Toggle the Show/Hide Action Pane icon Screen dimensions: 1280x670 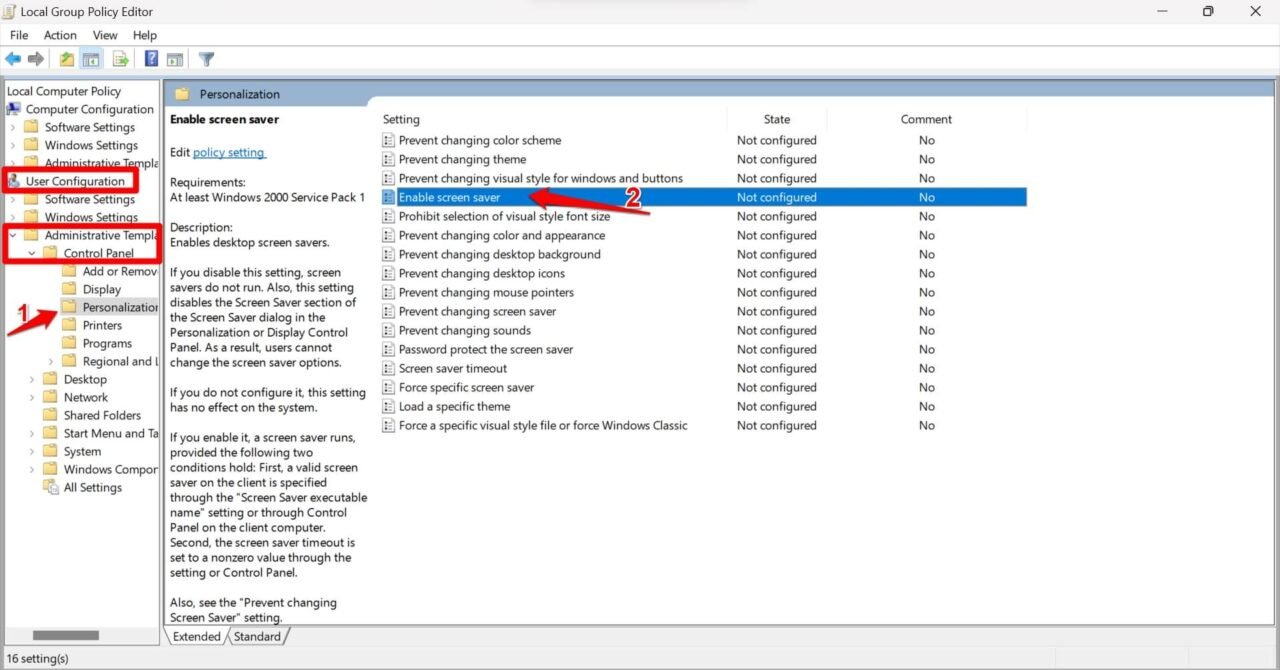coord(175,58)
